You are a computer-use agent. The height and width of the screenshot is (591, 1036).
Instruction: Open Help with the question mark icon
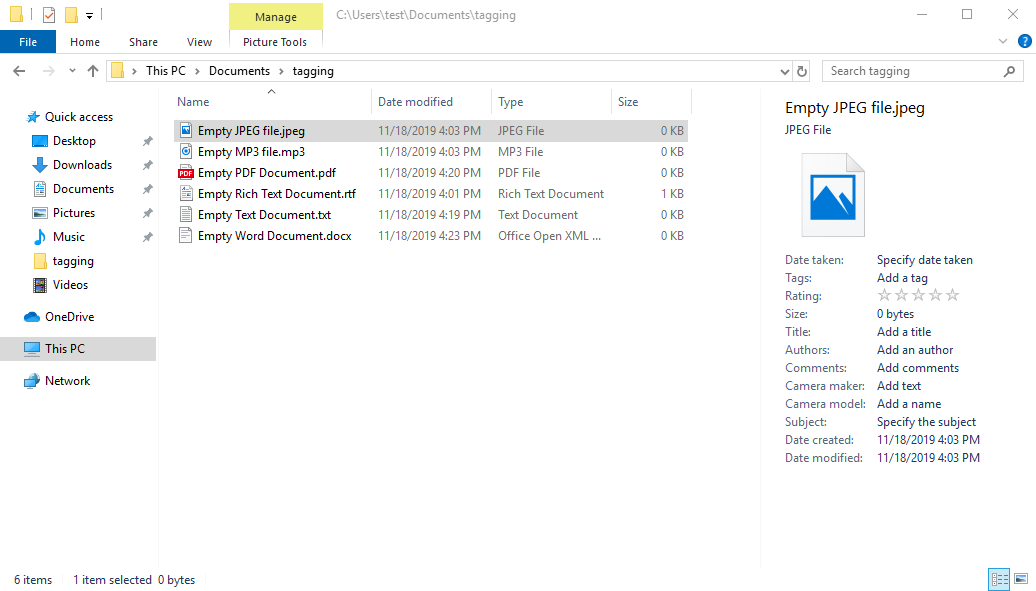[1023, 40]
